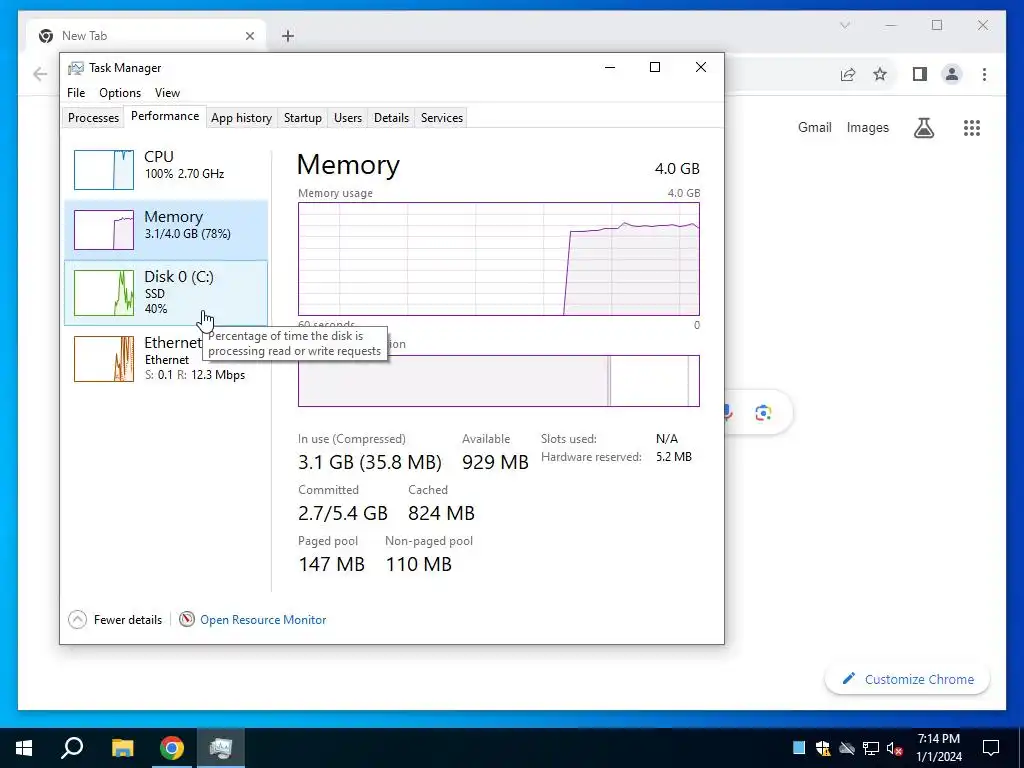The height and width of the screenshot is (768, 1024).
Task: Open the notification center icon
Action: (x=991, y=748)
